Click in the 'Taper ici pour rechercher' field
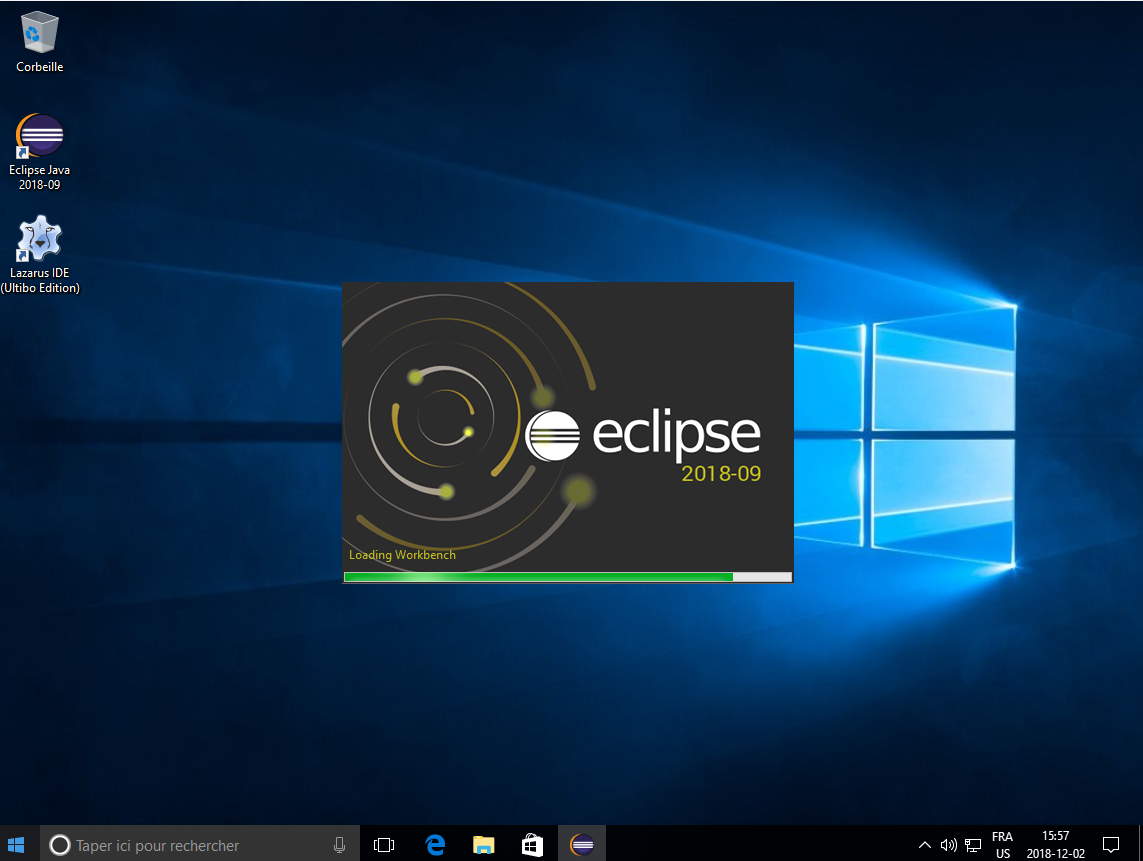This screenshot has height=861, width=1143. (200, 845)
